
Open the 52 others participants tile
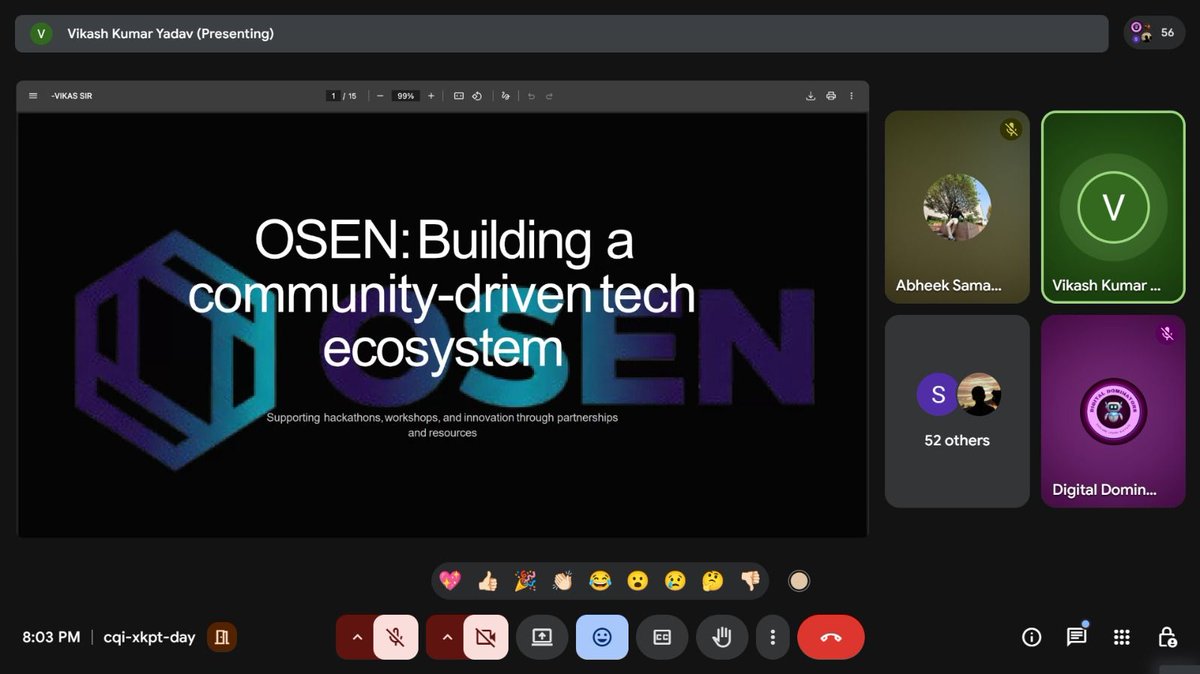[x=957, y=411]
